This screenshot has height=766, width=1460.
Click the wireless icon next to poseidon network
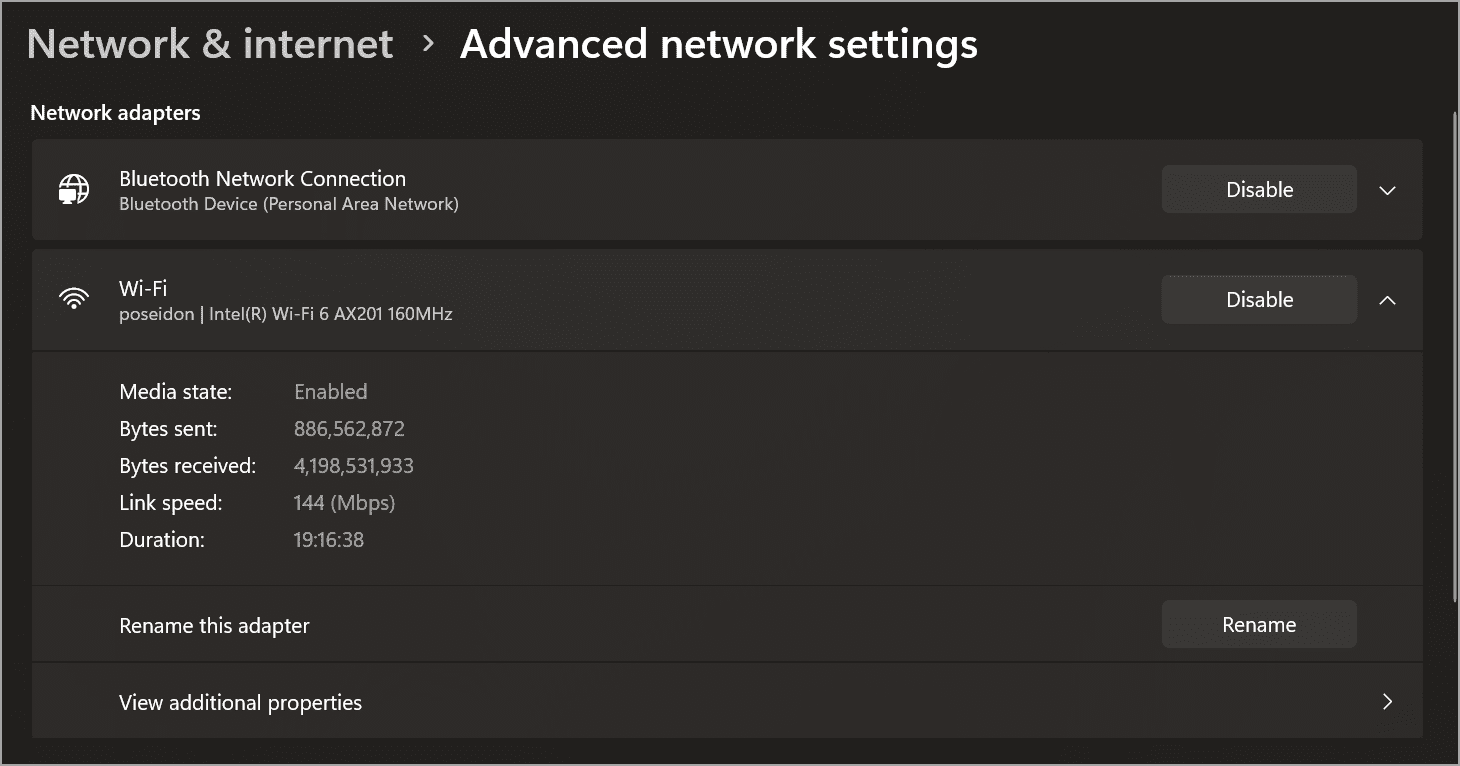[74, 297]
